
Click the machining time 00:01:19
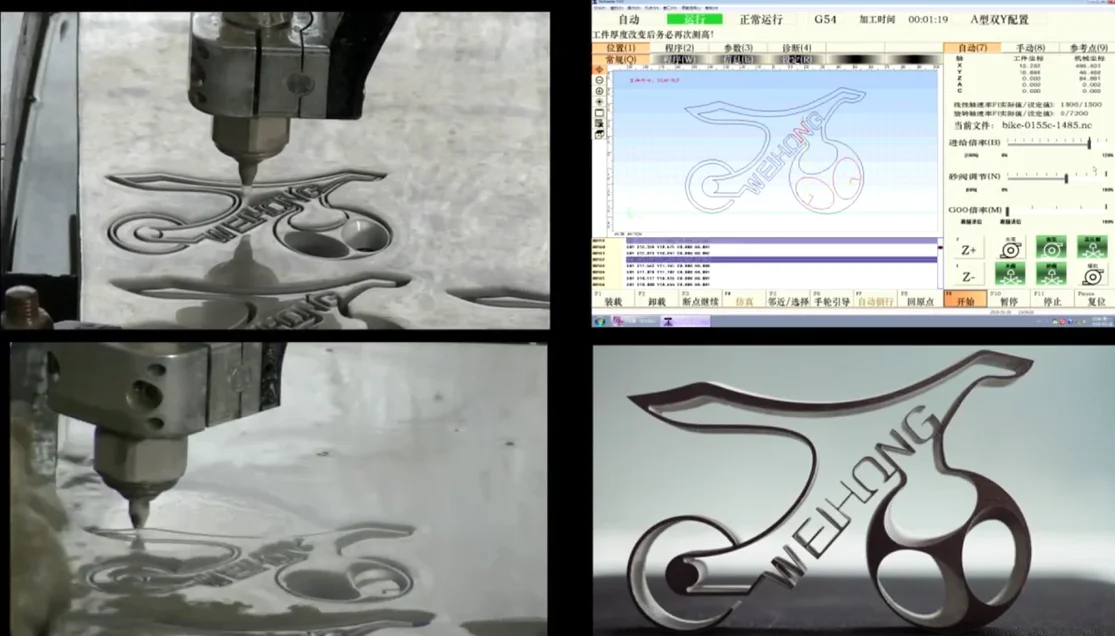[927, 19]
